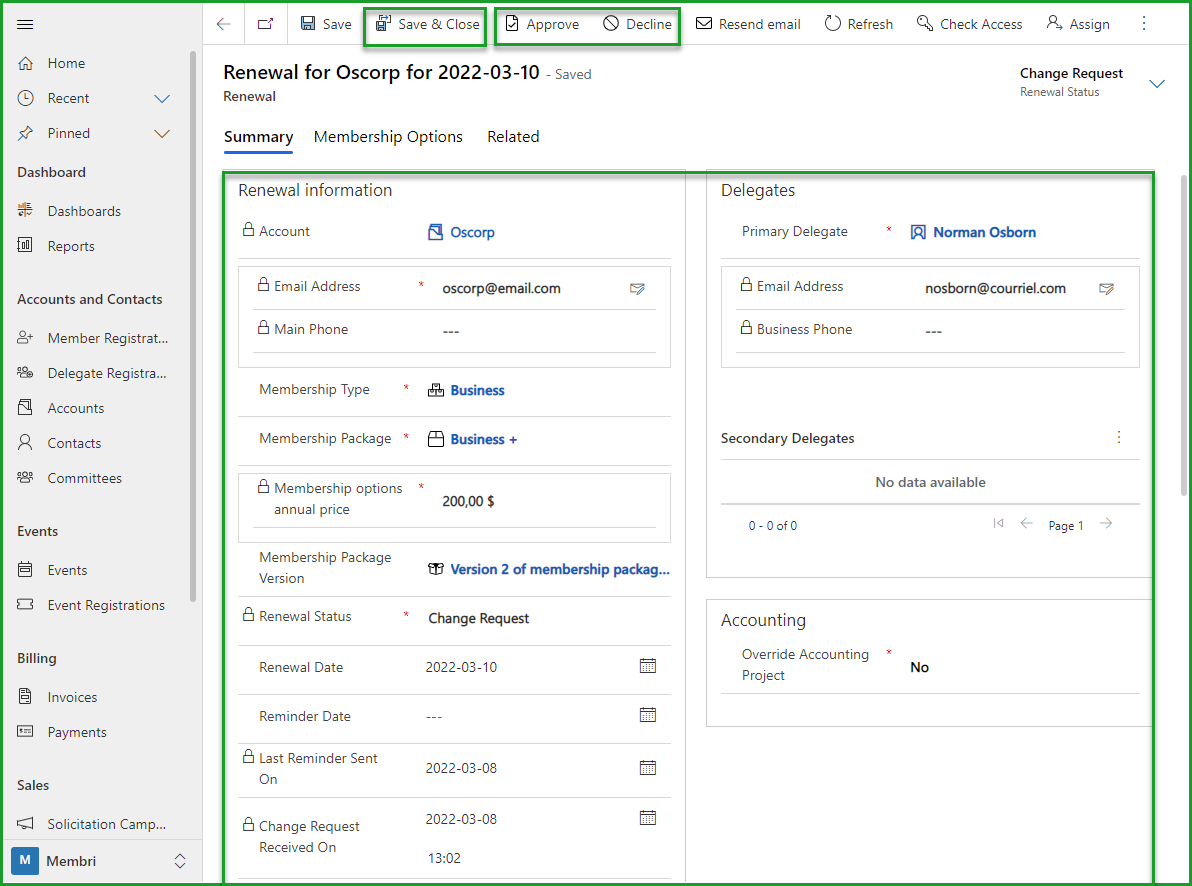Open the Renewal Date calendar picker
The width and height of the screenshot is (1192, 886).
pyautogui.click(x=648, y=666)
